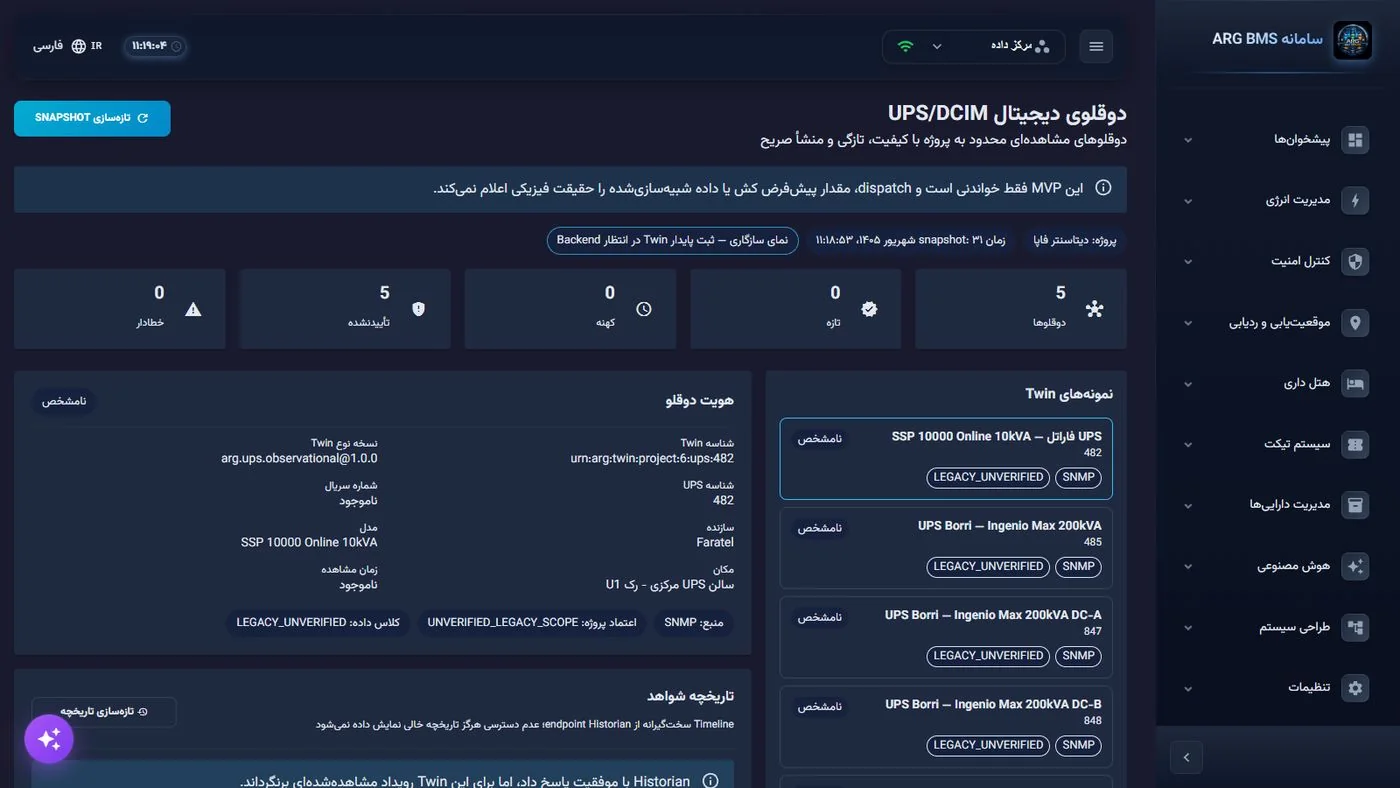Open the floating purple AI assistant button
This screenshot has width=1400, height=788.
[49, 740]
